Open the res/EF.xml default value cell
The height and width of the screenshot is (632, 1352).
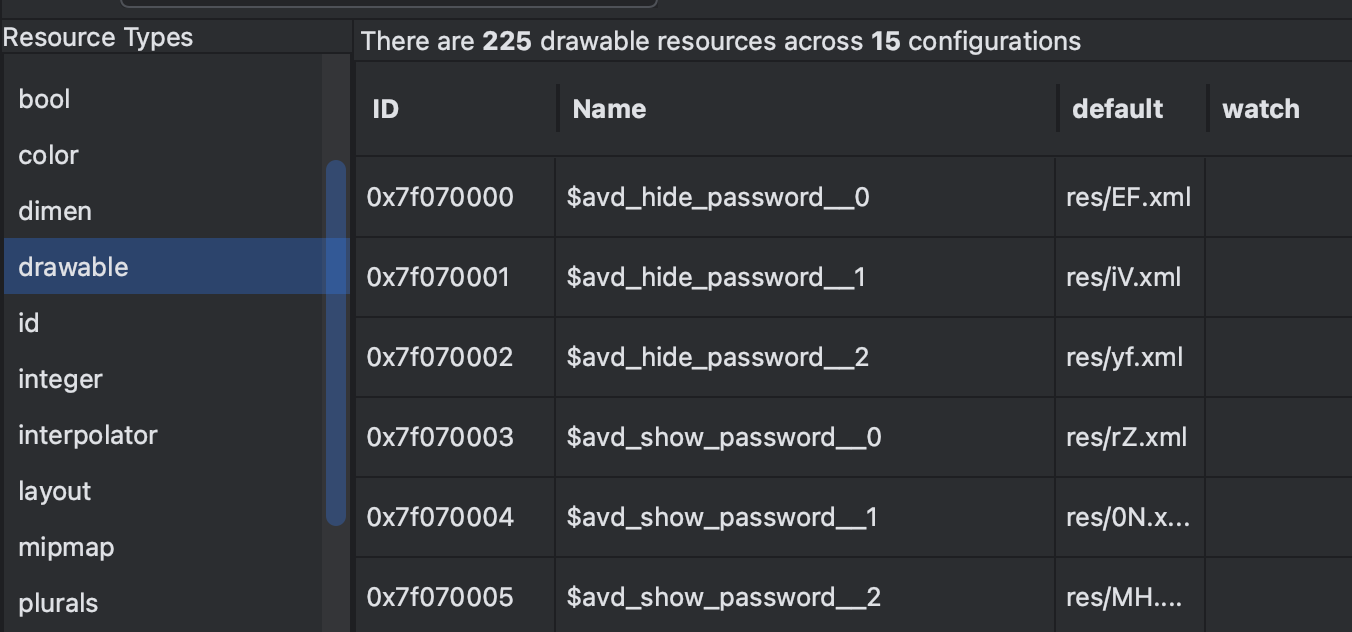click(x=1127, y=197)
